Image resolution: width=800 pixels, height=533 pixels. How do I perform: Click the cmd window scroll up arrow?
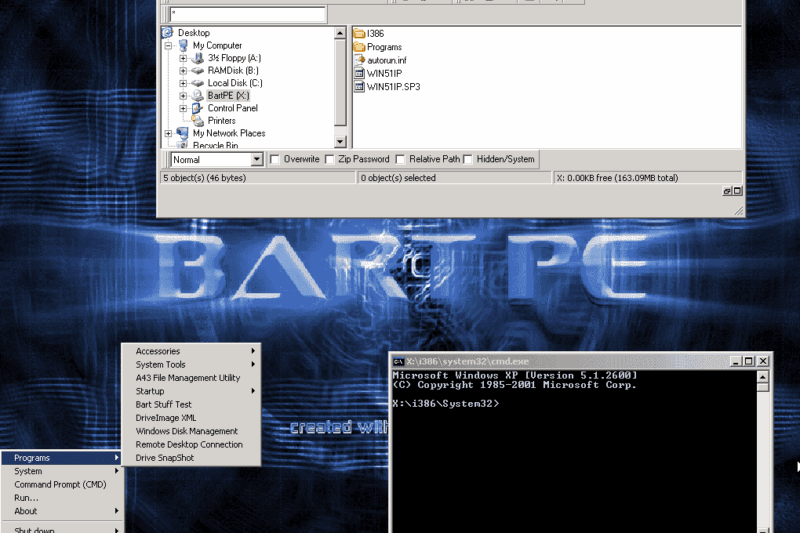(762, 377)
